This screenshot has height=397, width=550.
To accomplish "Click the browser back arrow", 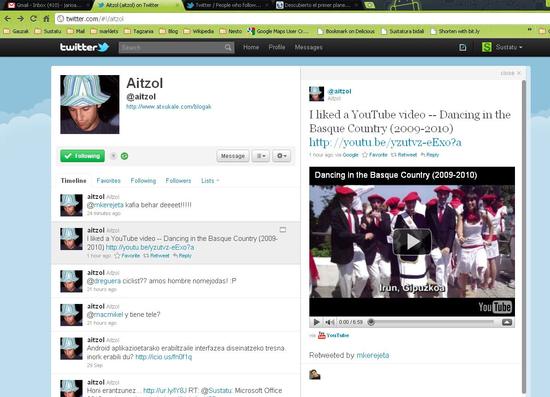I will click(8, 19).
